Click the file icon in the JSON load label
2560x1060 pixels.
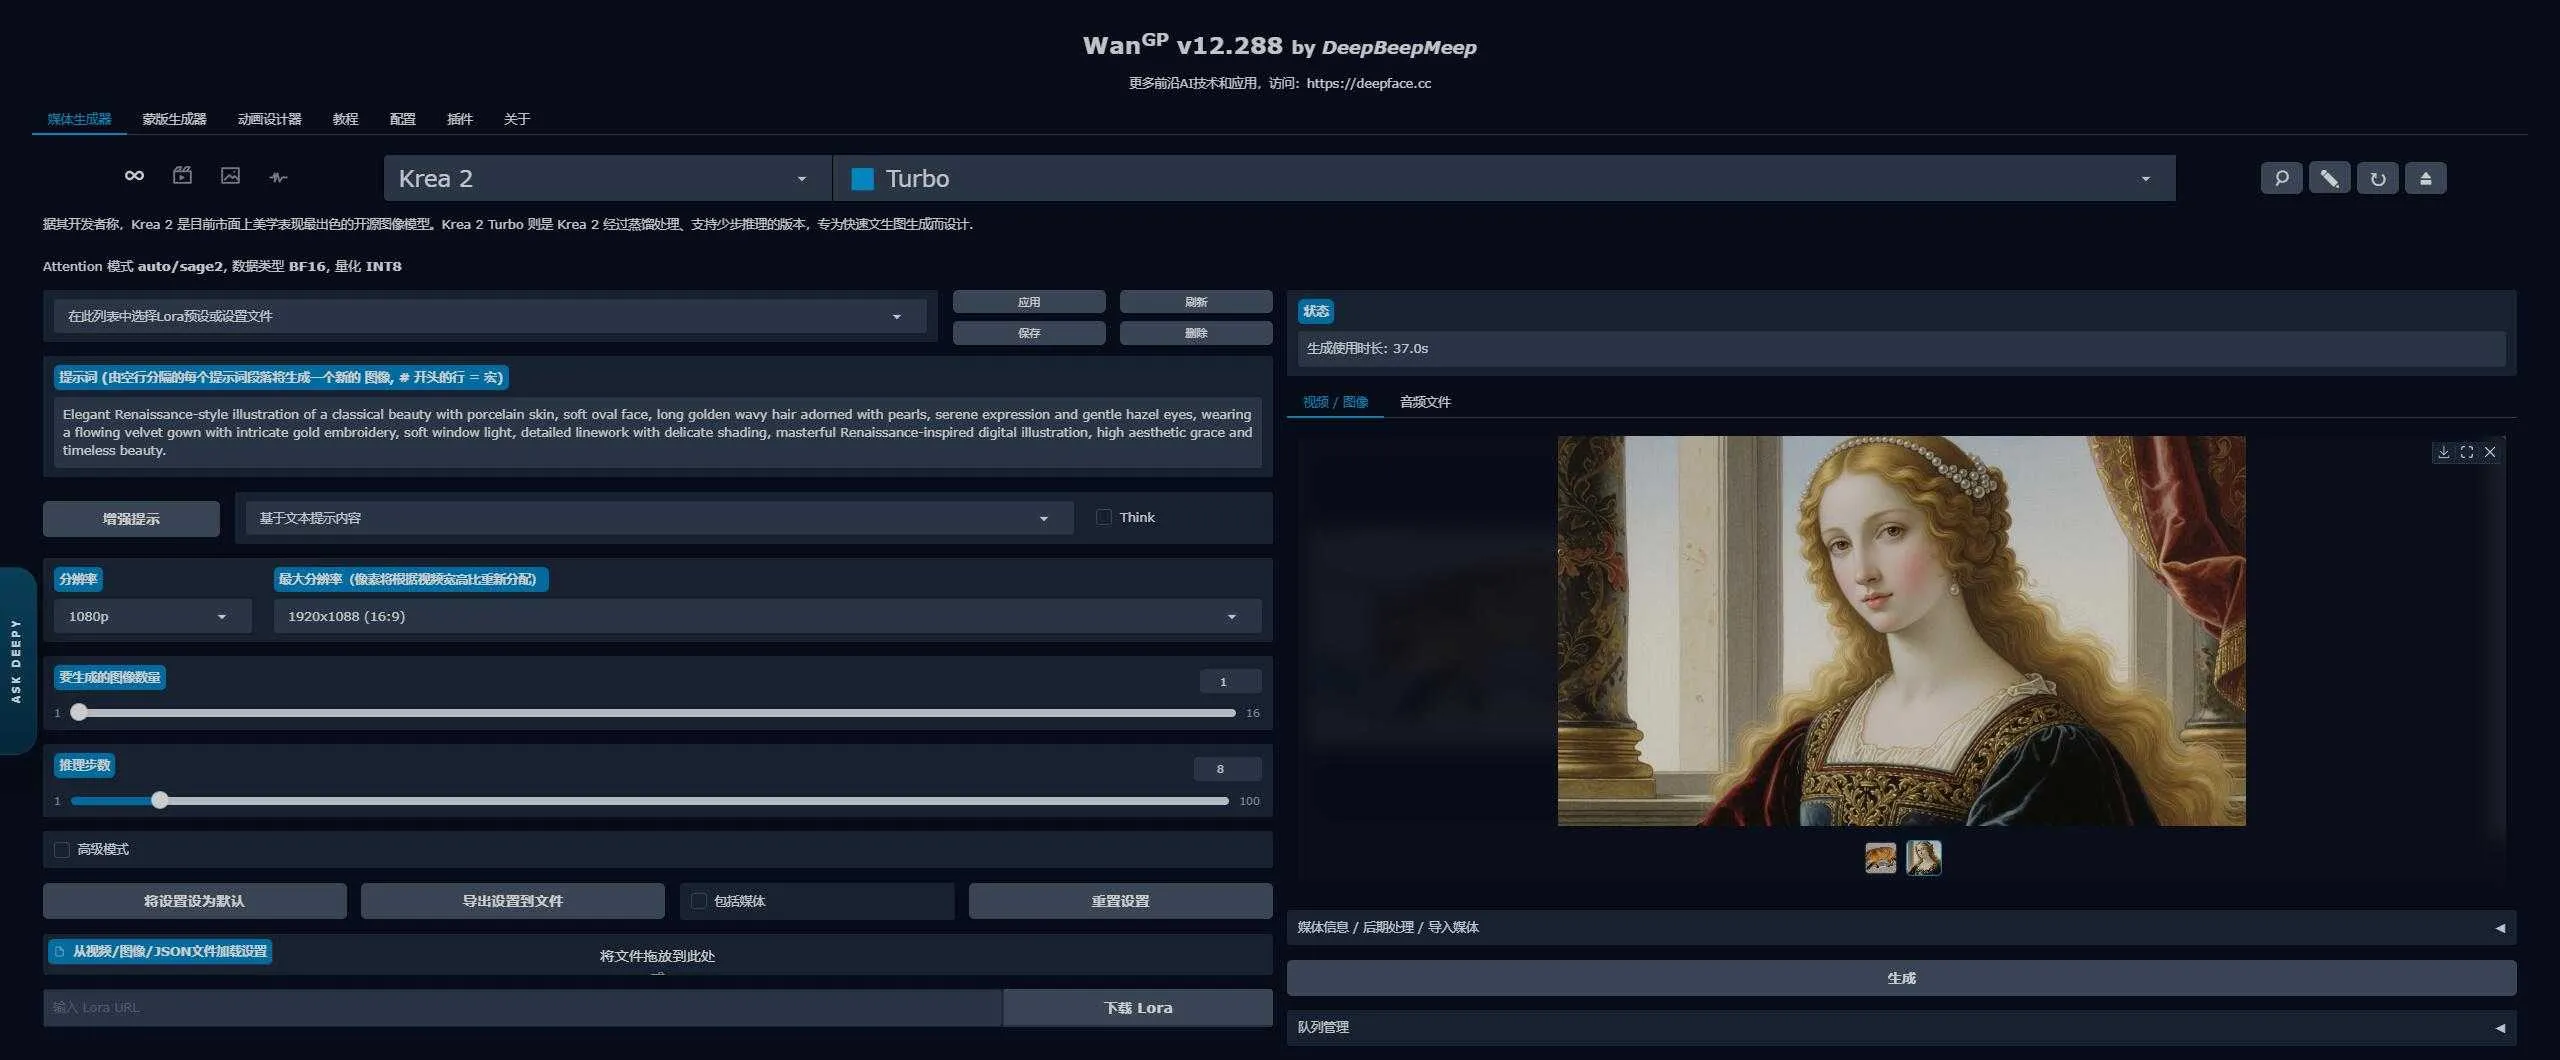(60, 952)
